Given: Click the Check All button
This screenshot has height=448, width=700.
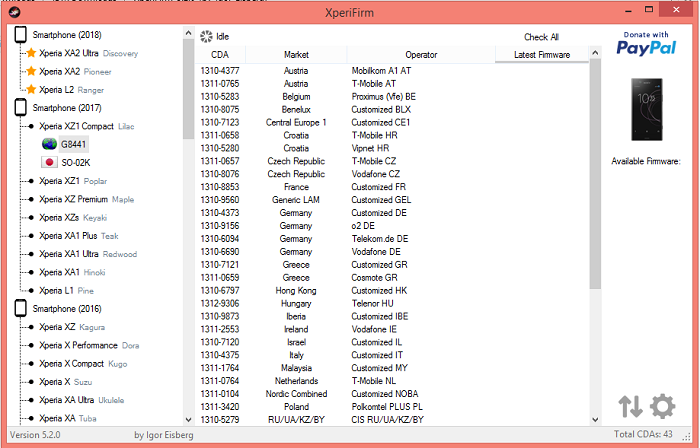Looking at the screenshot, I should coord(542,37).
